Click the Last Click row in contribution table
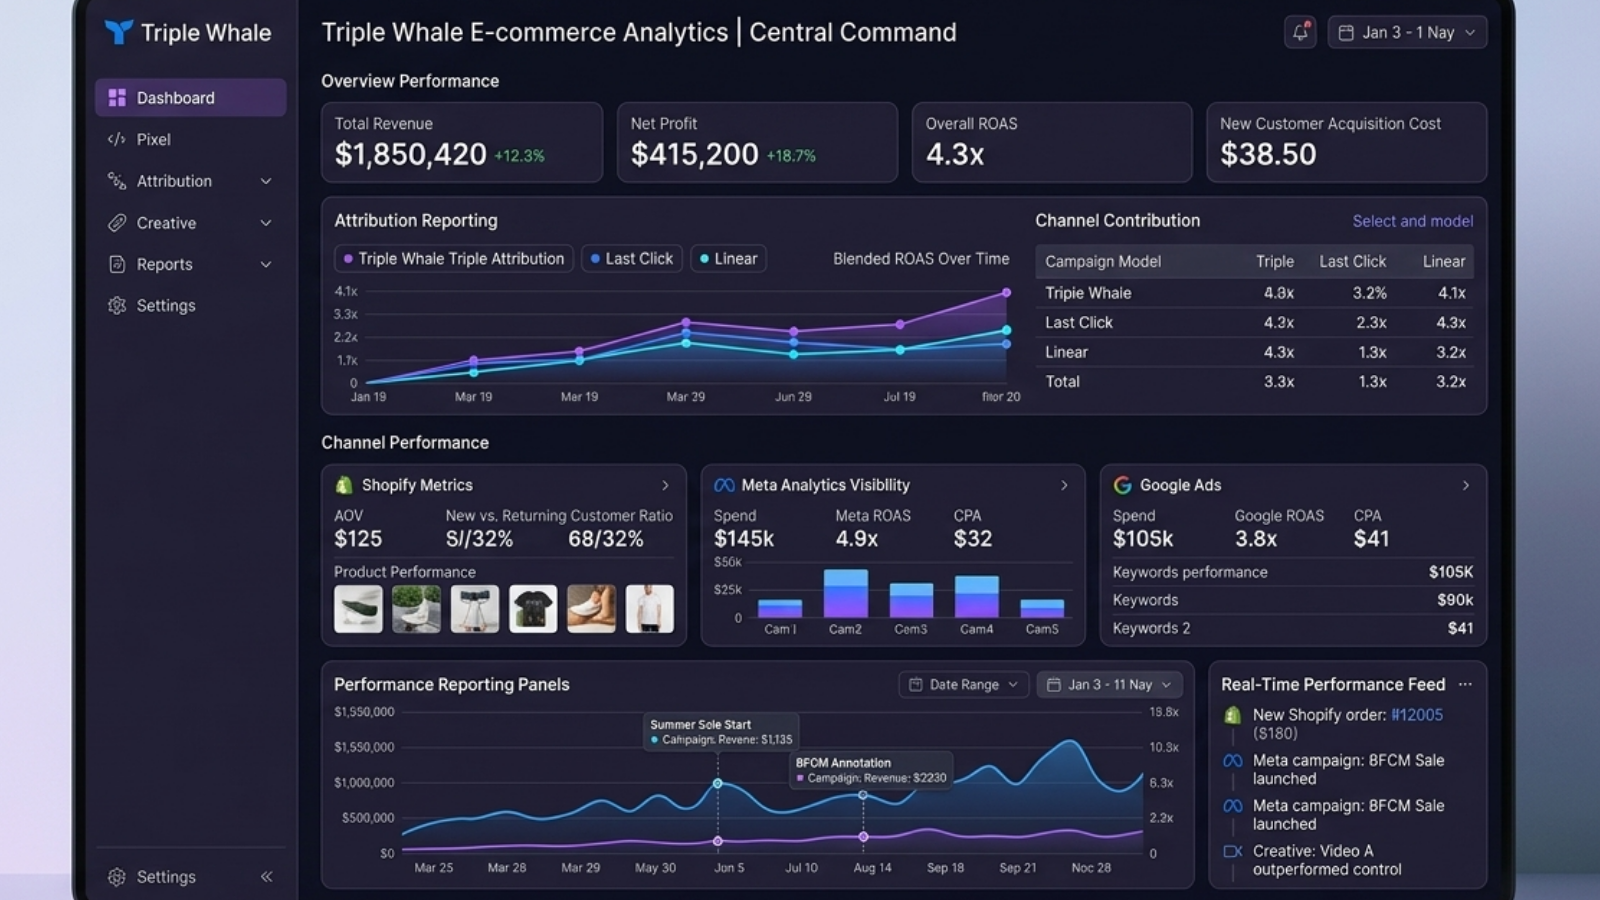The image size is (1600, 900). point(1254,322)
